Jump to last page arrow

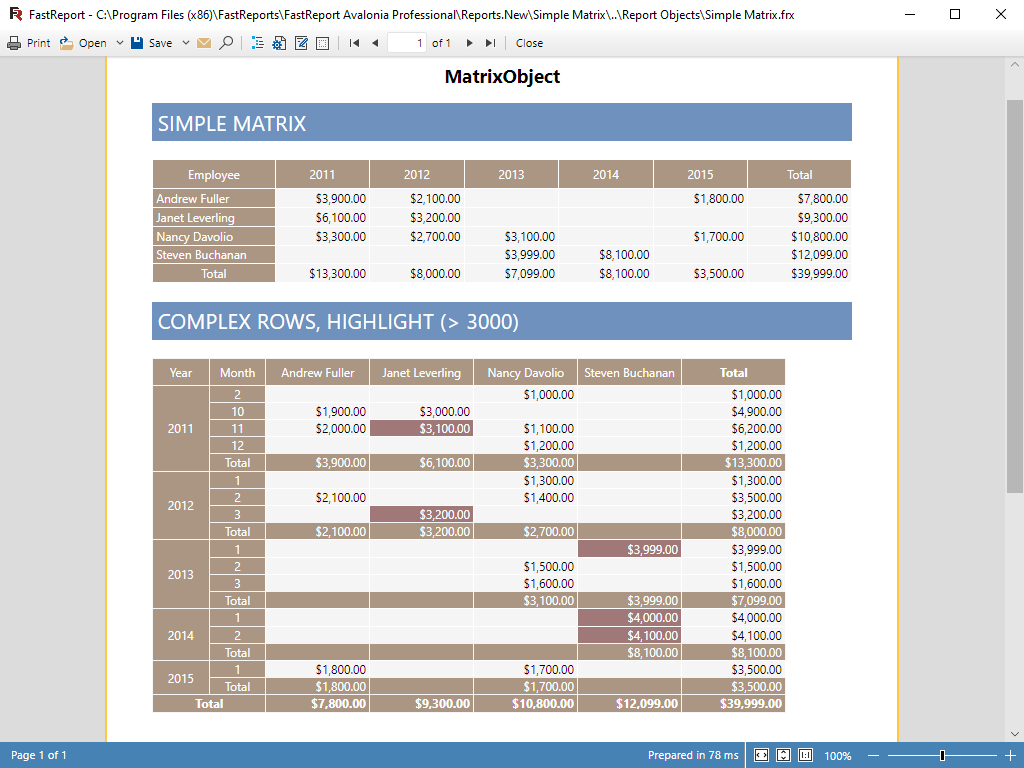pyautogui.click(x=490, y=43)
